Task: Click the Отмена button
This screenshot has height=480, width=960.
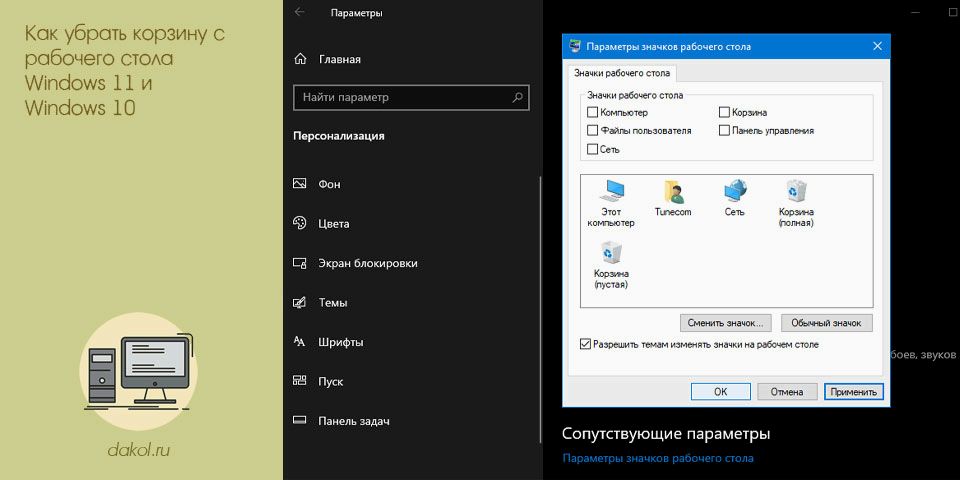Action: pos(787,392)
